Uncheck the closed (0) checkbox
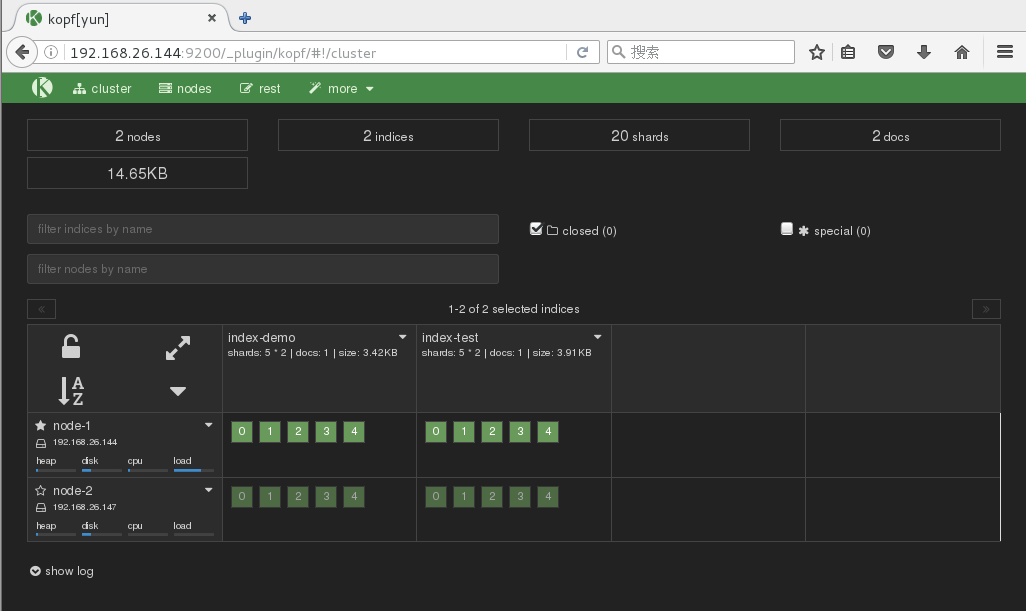The image size is (1026, 611). click(x=536, y=228)
